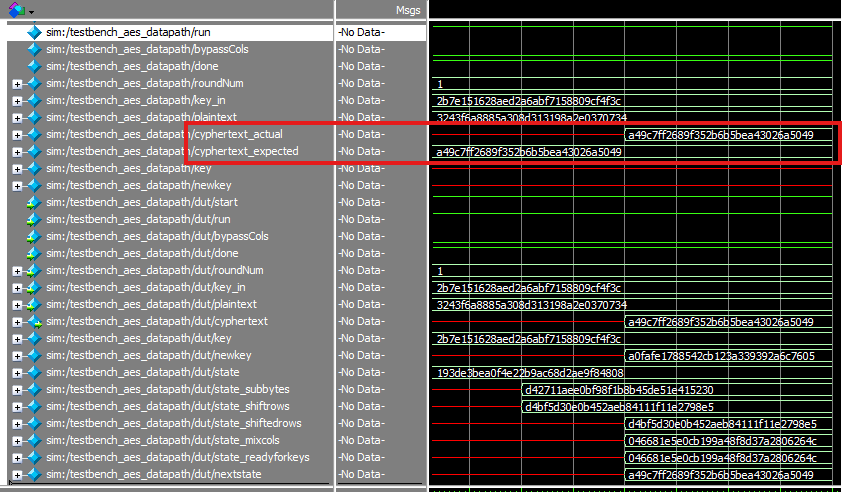Expand the dut/state_shiftrows bus
The width and height of the screenshot is (843, 492).
pos(17,407)
